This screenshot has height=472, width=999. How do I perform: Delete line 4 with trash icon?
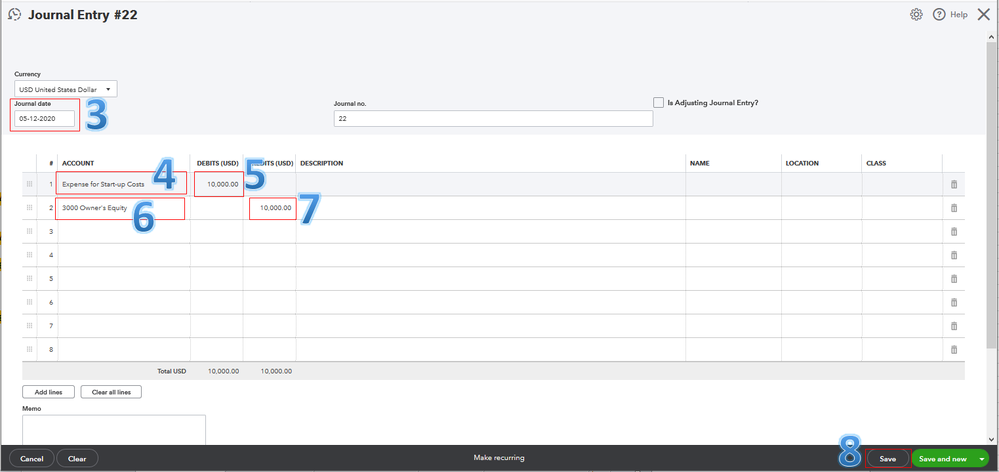954,255
